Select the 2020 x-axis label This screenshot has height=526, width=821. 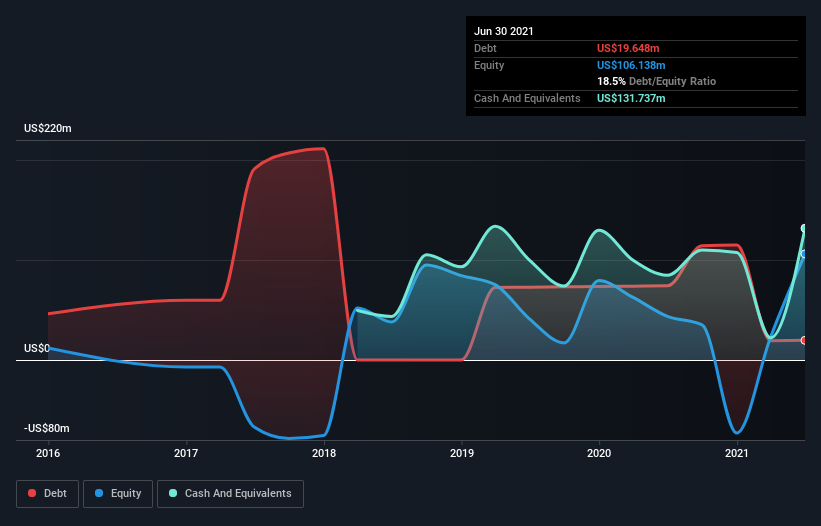coord(599,453)
